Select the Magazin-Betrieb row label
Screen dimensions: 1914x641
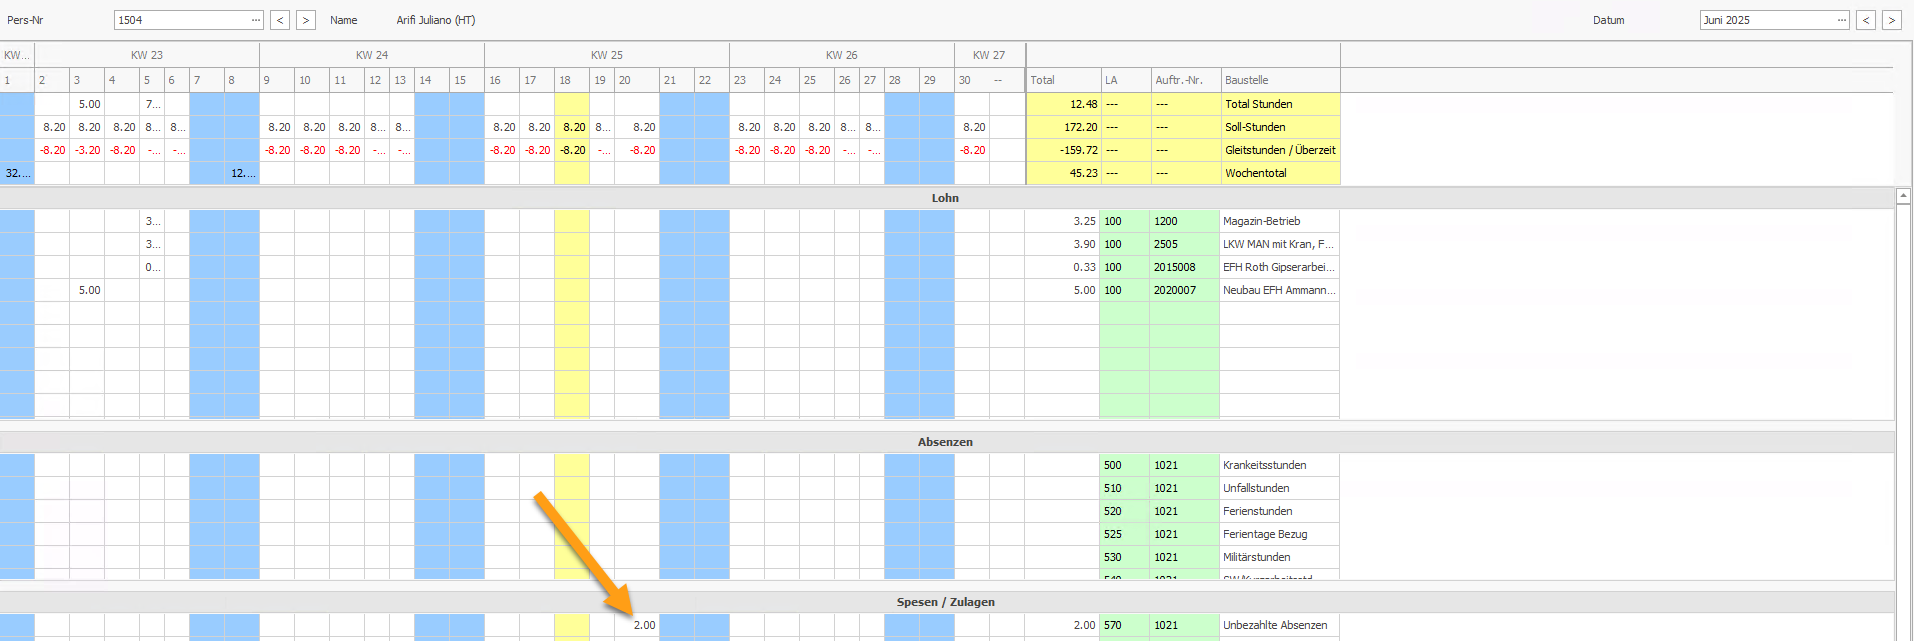[x=1262, y=221]
